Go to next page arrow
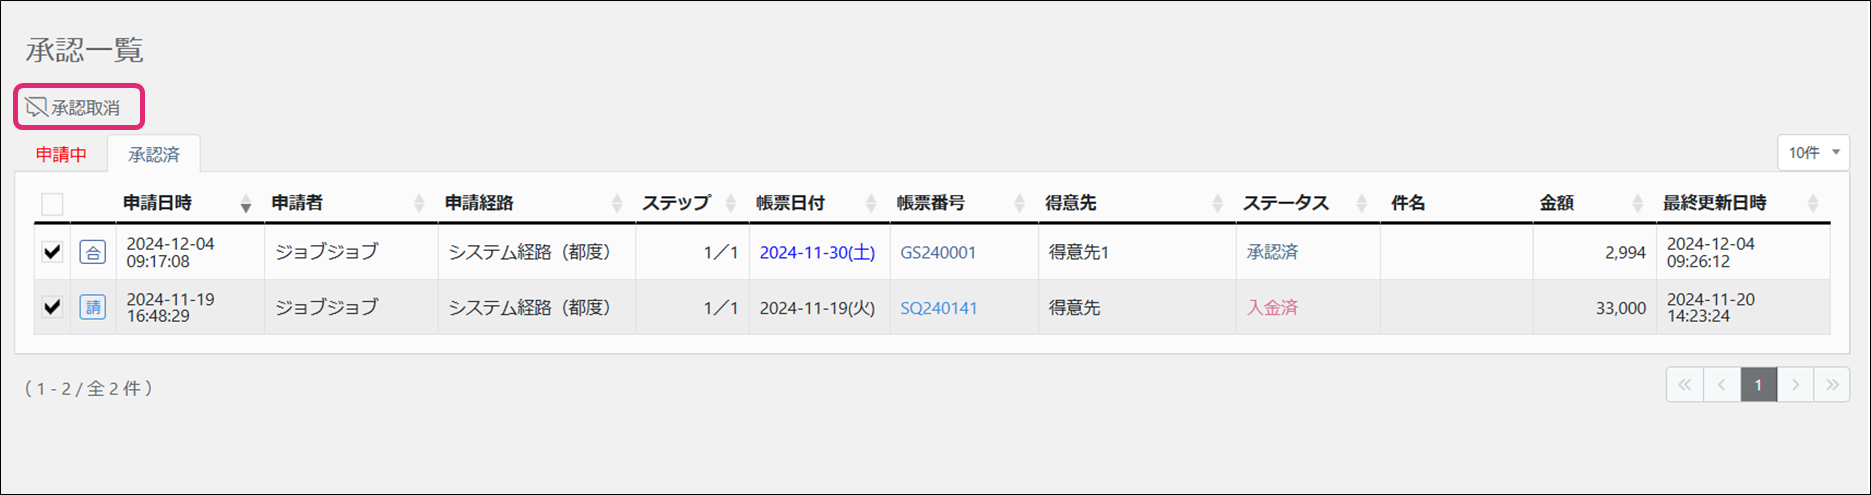1871x495 pixels. (x=1795, y=385)
